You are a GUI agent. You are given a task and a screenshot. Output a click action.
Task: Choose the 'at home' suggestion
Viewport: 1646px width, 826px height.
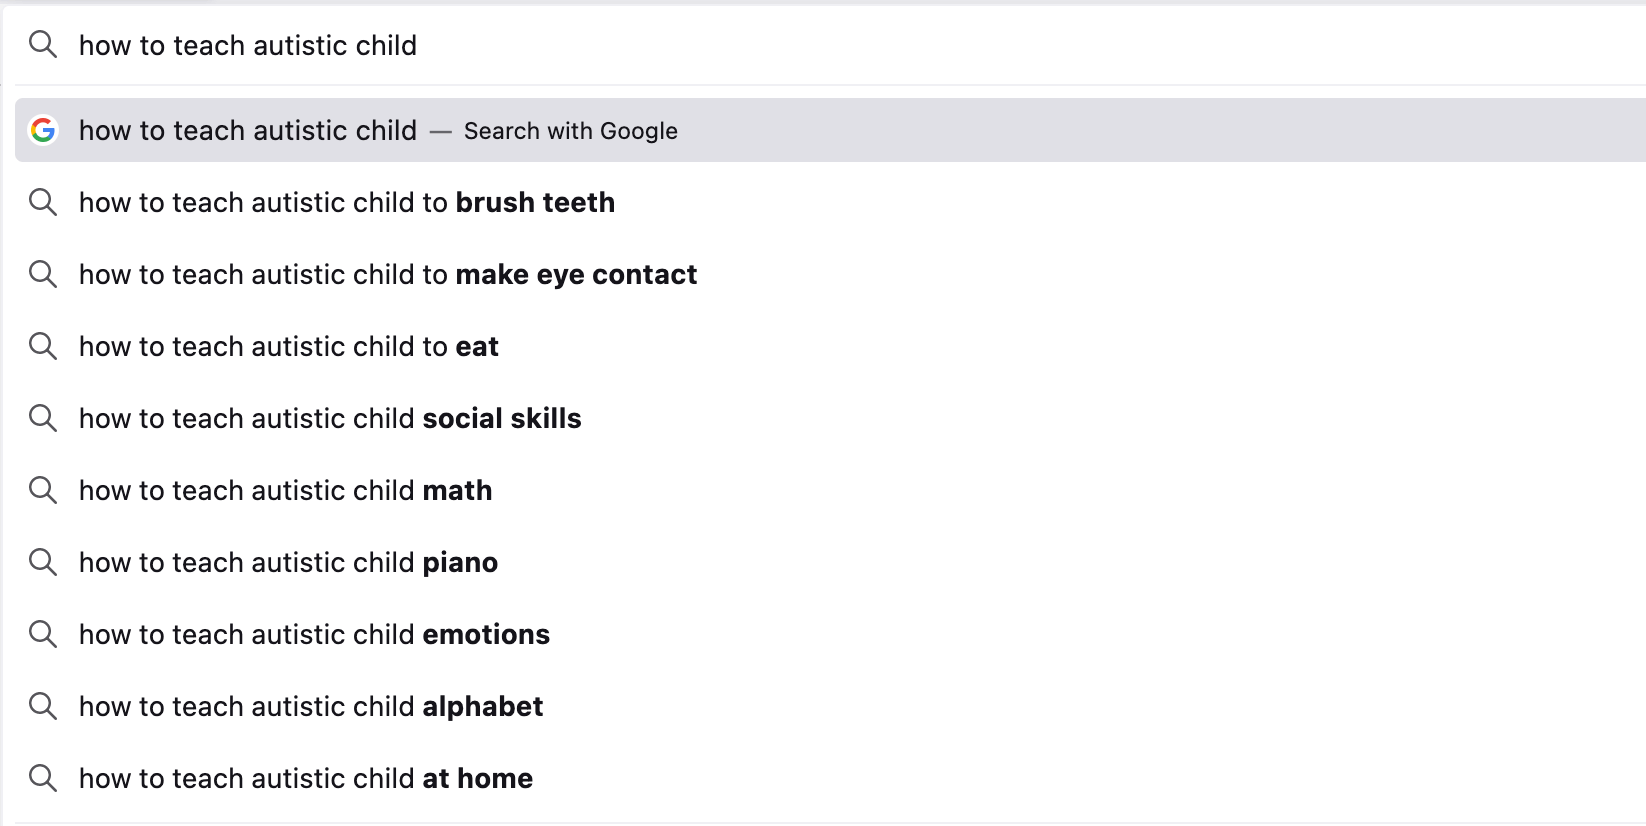click(306, 779)
